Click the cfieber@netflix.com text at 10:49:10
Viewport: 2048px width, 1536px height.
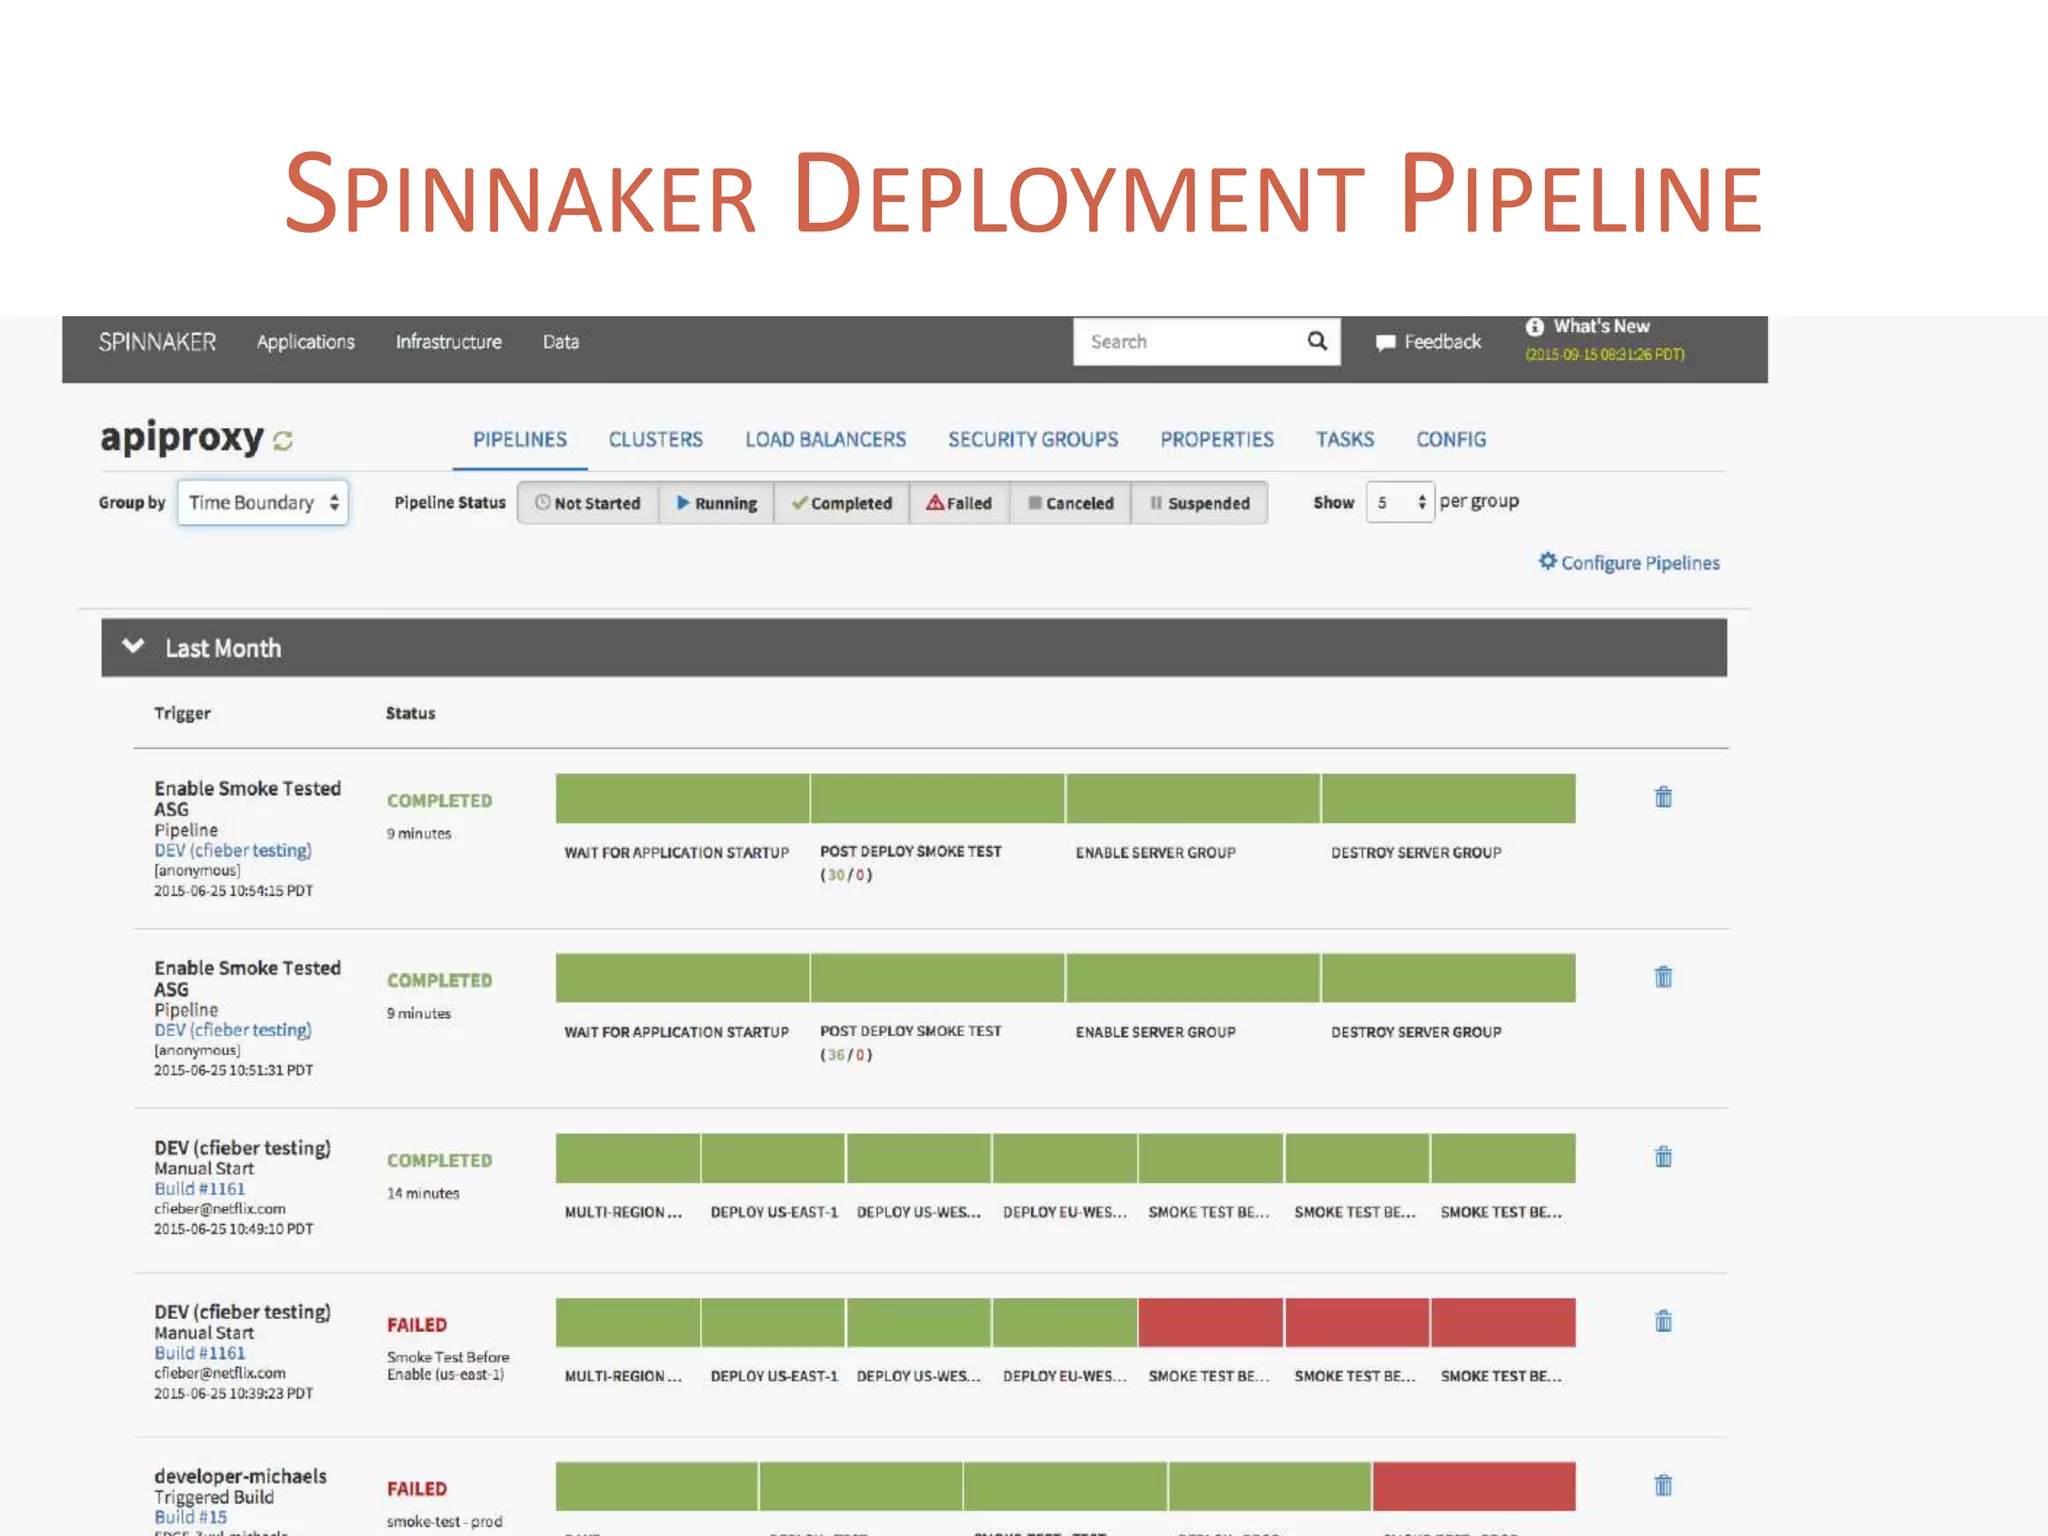[220, 1209]
